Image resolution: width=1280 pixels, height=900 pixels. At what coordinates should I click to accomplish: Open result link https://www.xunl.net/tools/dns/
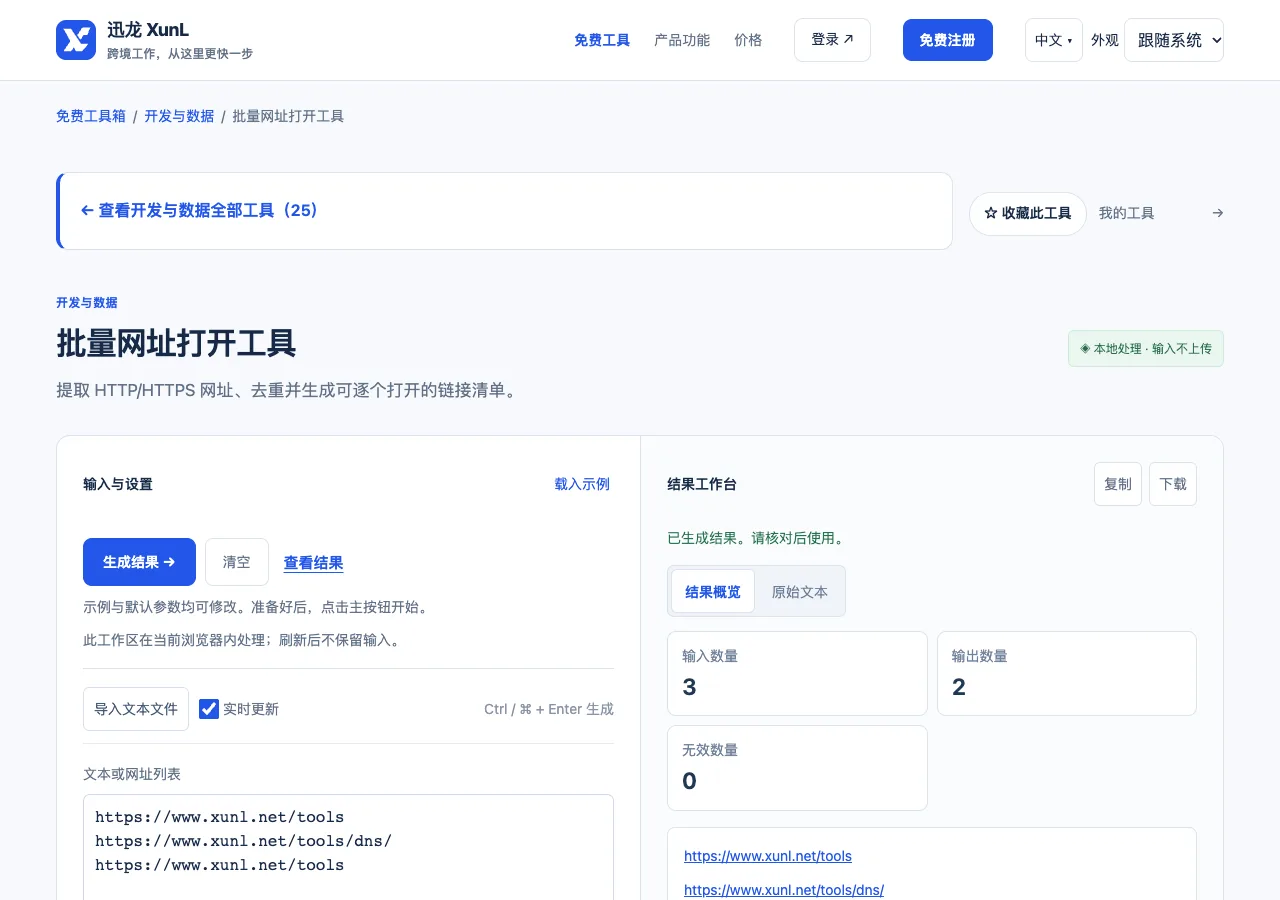784,889
